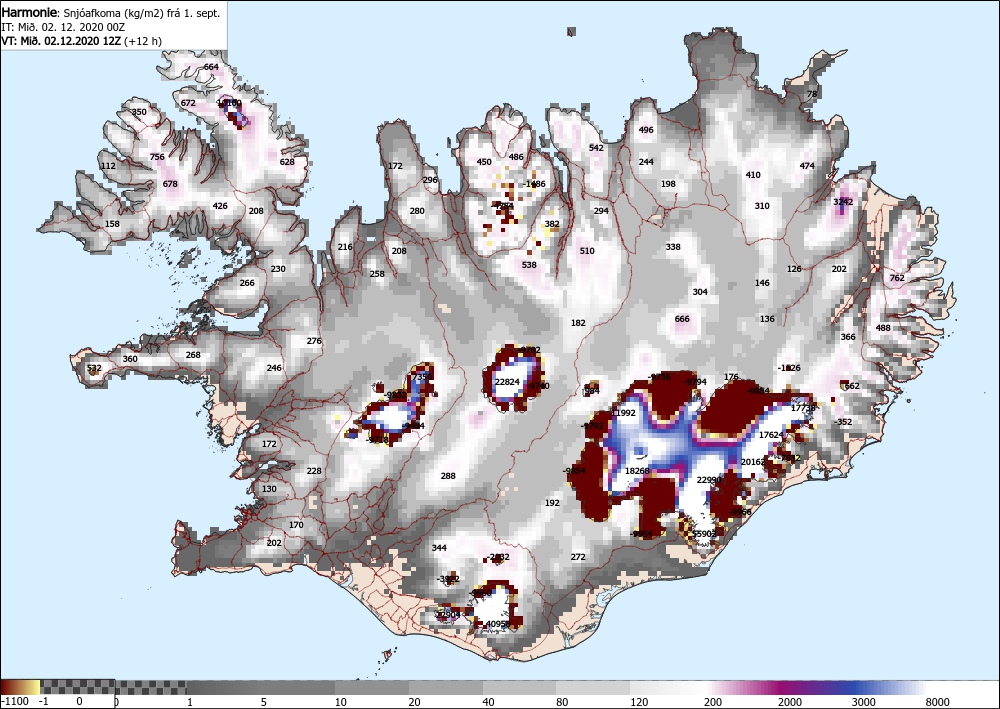This screenshot has height=709, width=1000.
Task: Click the legend label 8000
Action: click(x=938, y=701)
